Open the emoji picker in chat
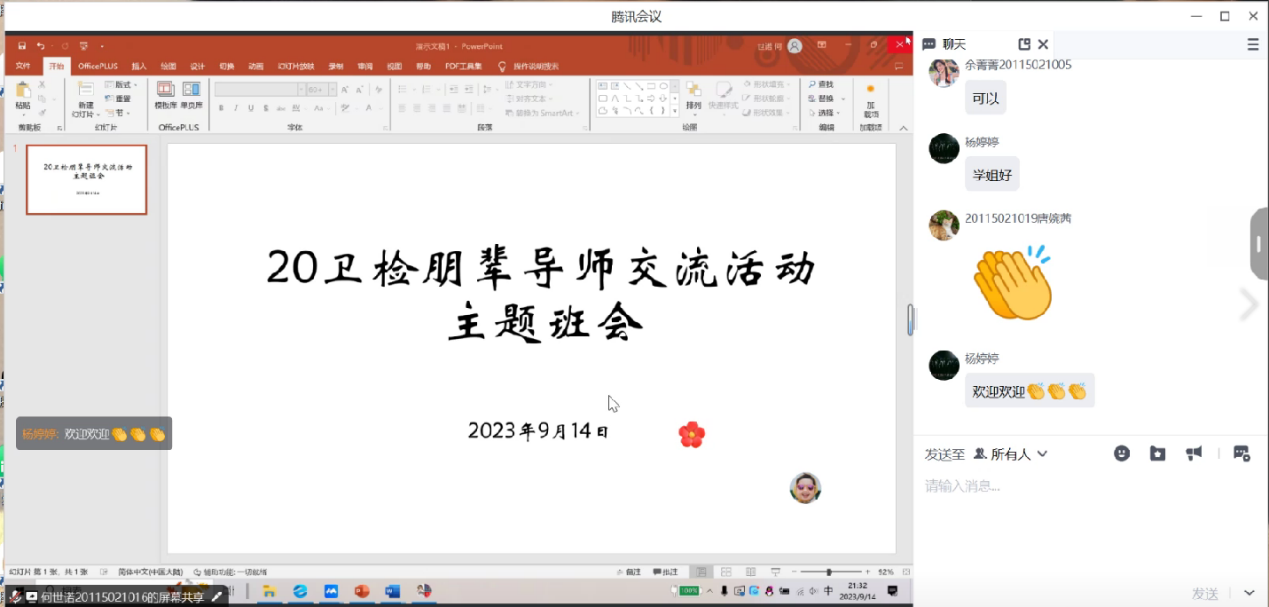 tap(1122, 453)
